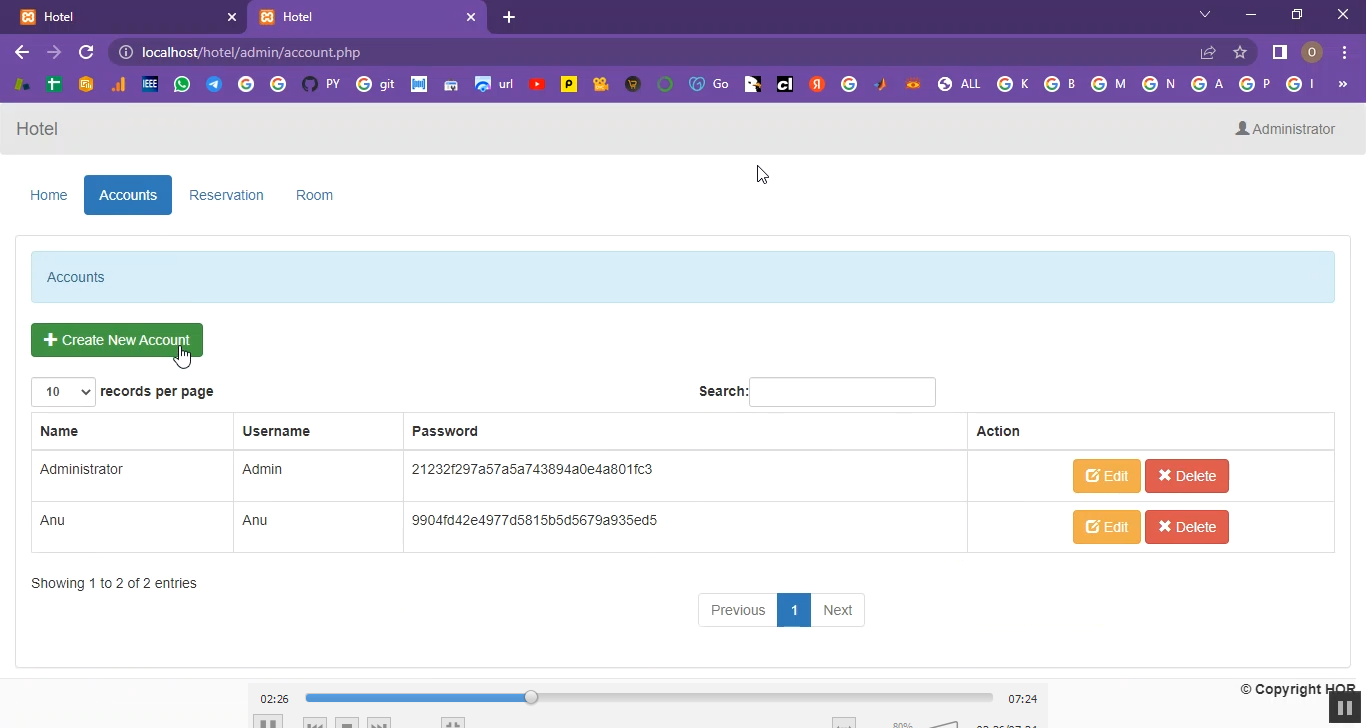The width and height of the screenshot is (1366, 728).
Task: Open the browser side panel icon
Action: pyautogui.click(x=1279, y=52)
